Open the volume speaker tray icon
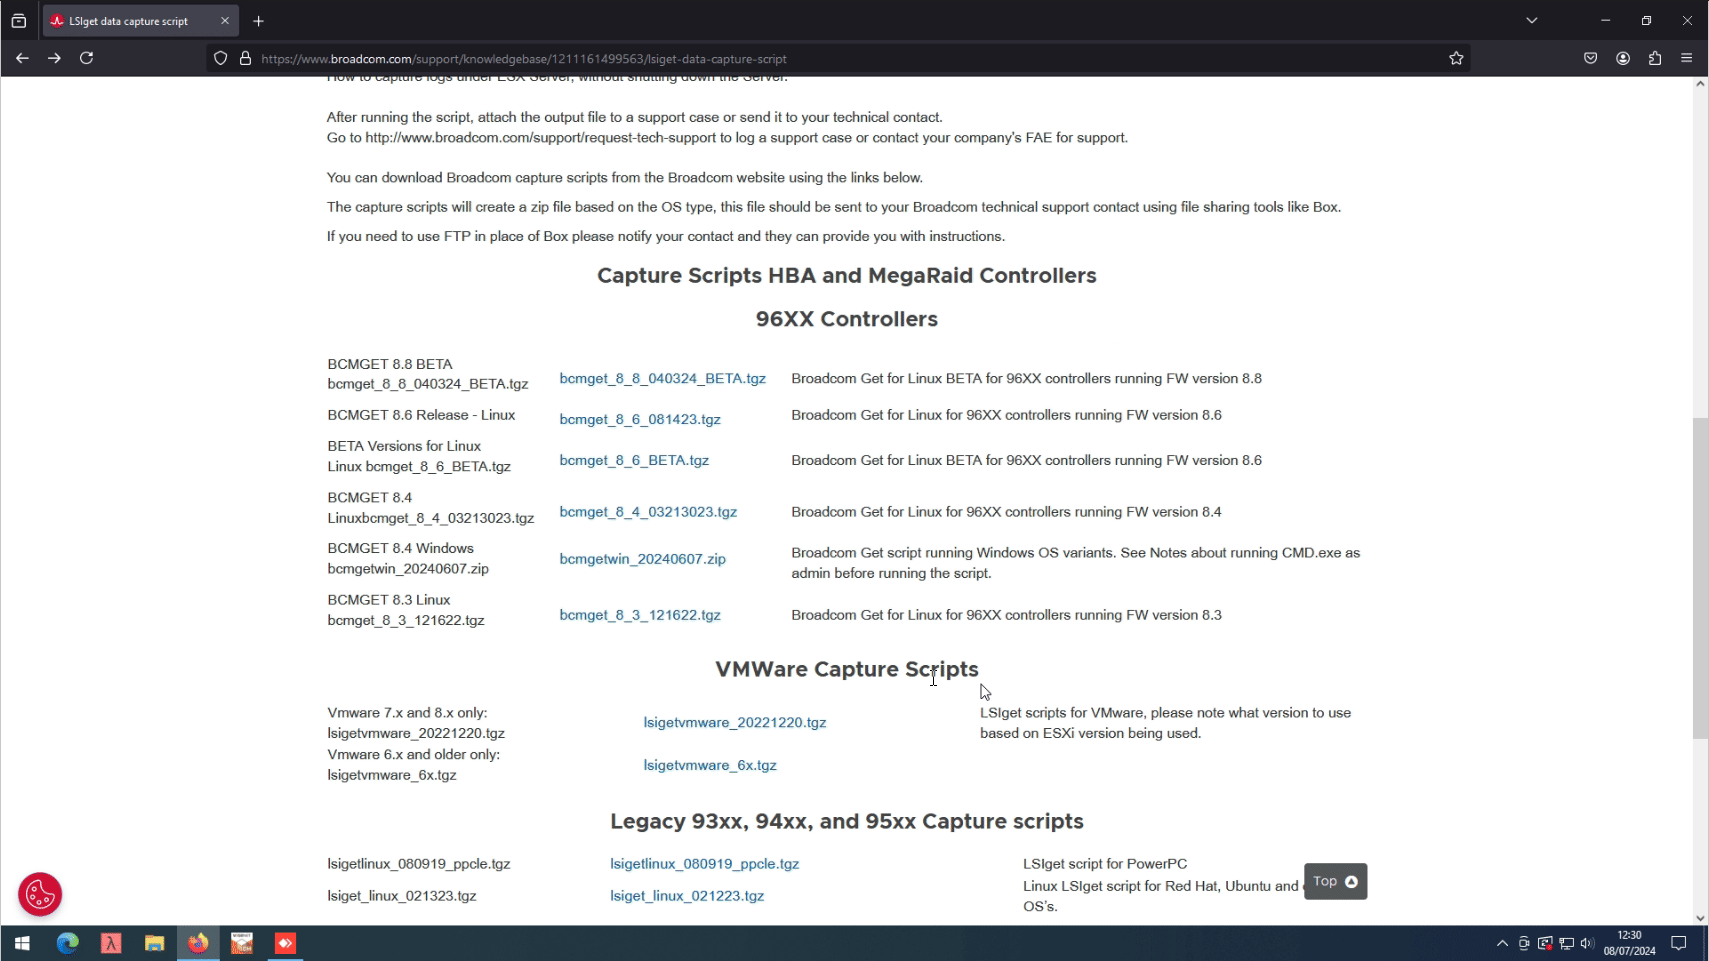 coord(1587,943)
